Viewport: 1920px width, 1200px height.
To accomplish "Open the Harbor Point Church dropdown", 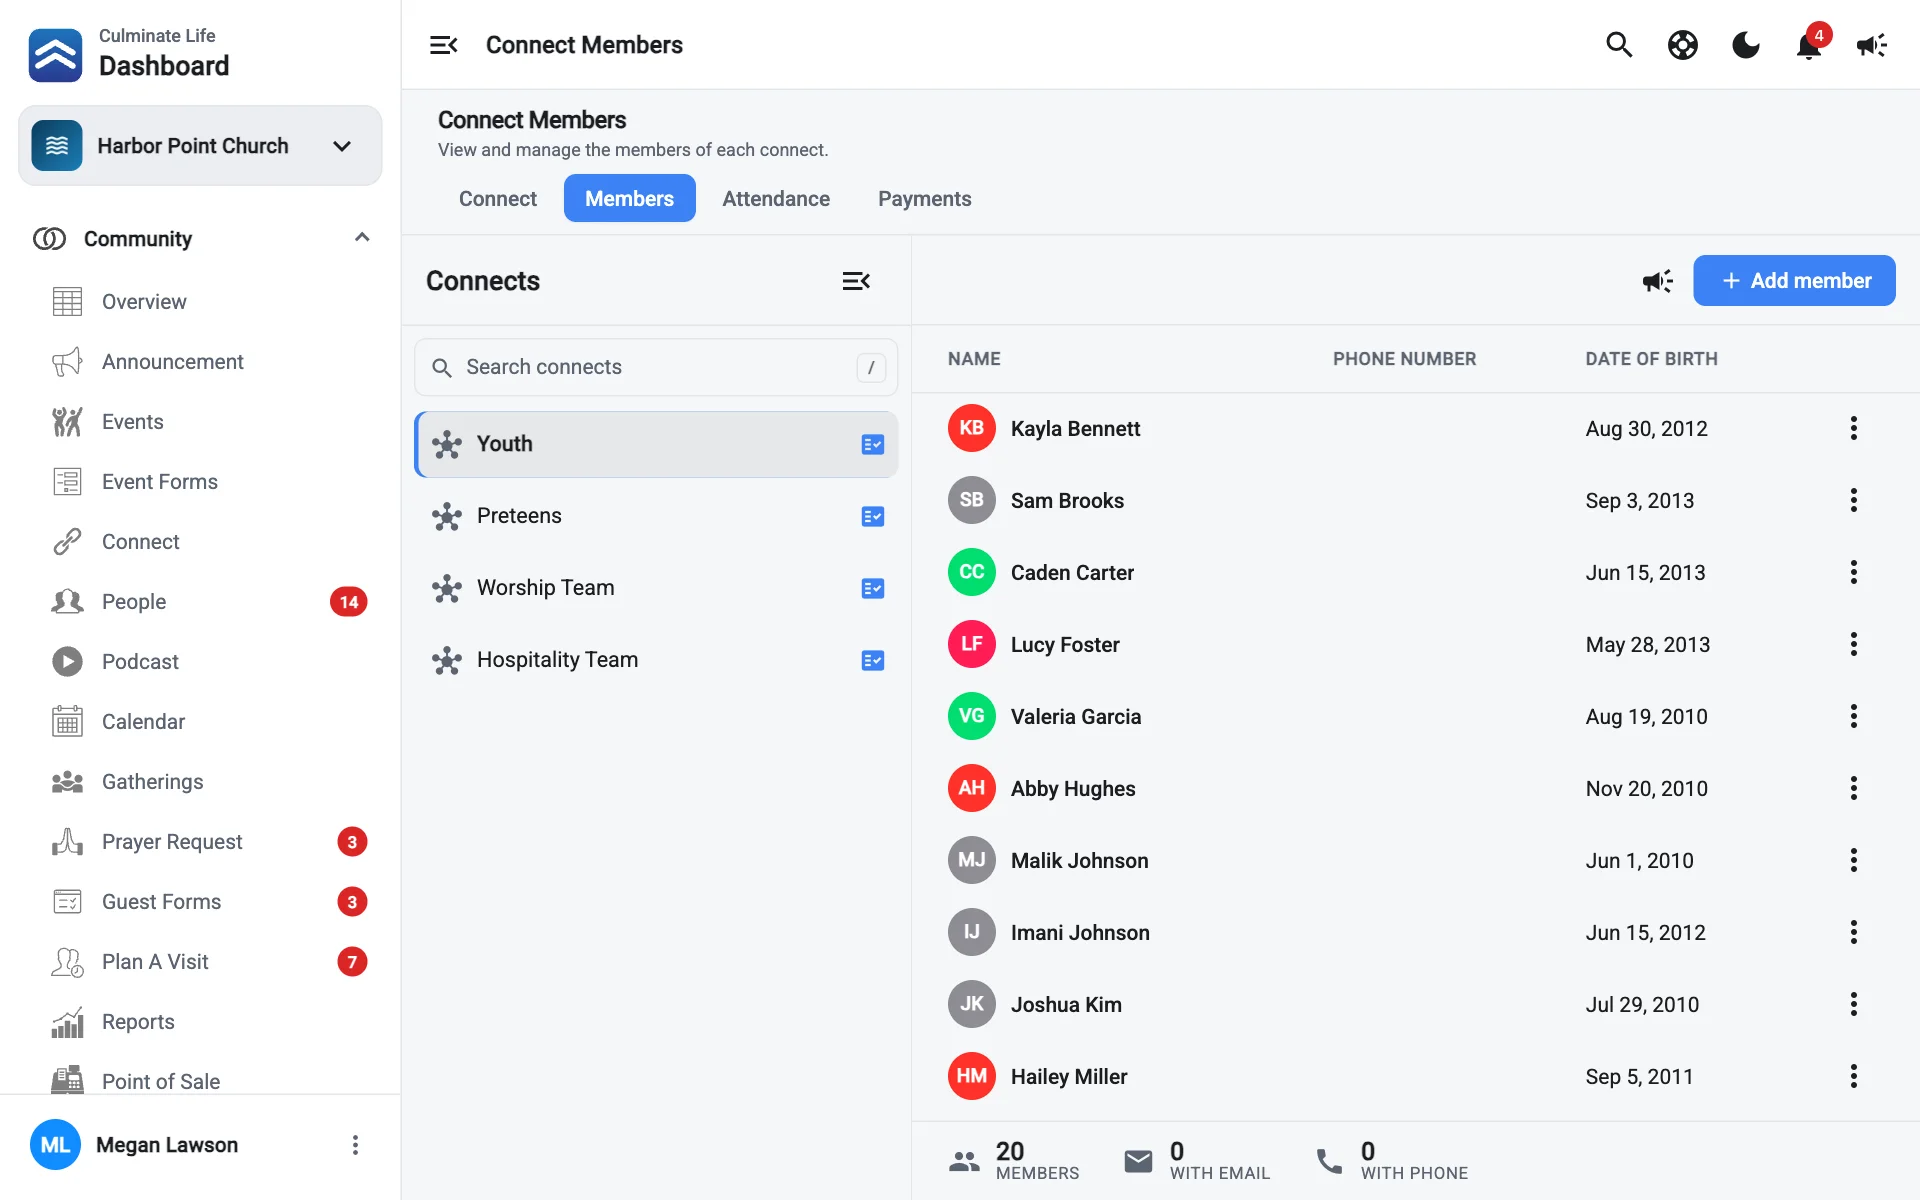I will click(x=200, y=146).
